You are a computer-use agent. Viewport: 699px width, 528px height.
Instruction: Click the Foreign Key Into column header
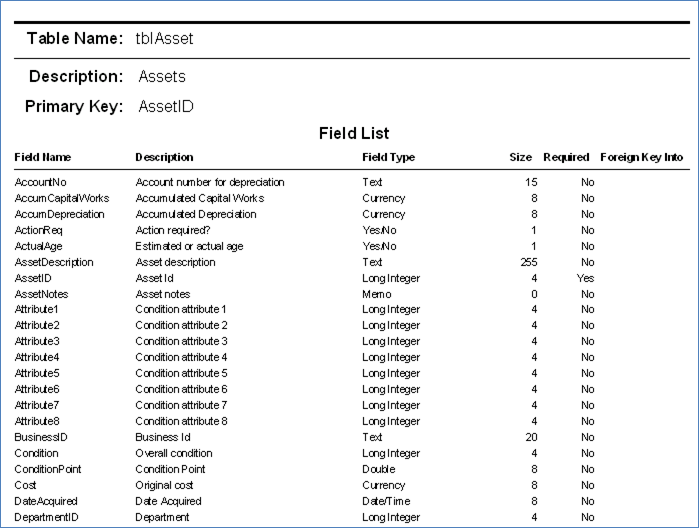[x=641, y=157]
